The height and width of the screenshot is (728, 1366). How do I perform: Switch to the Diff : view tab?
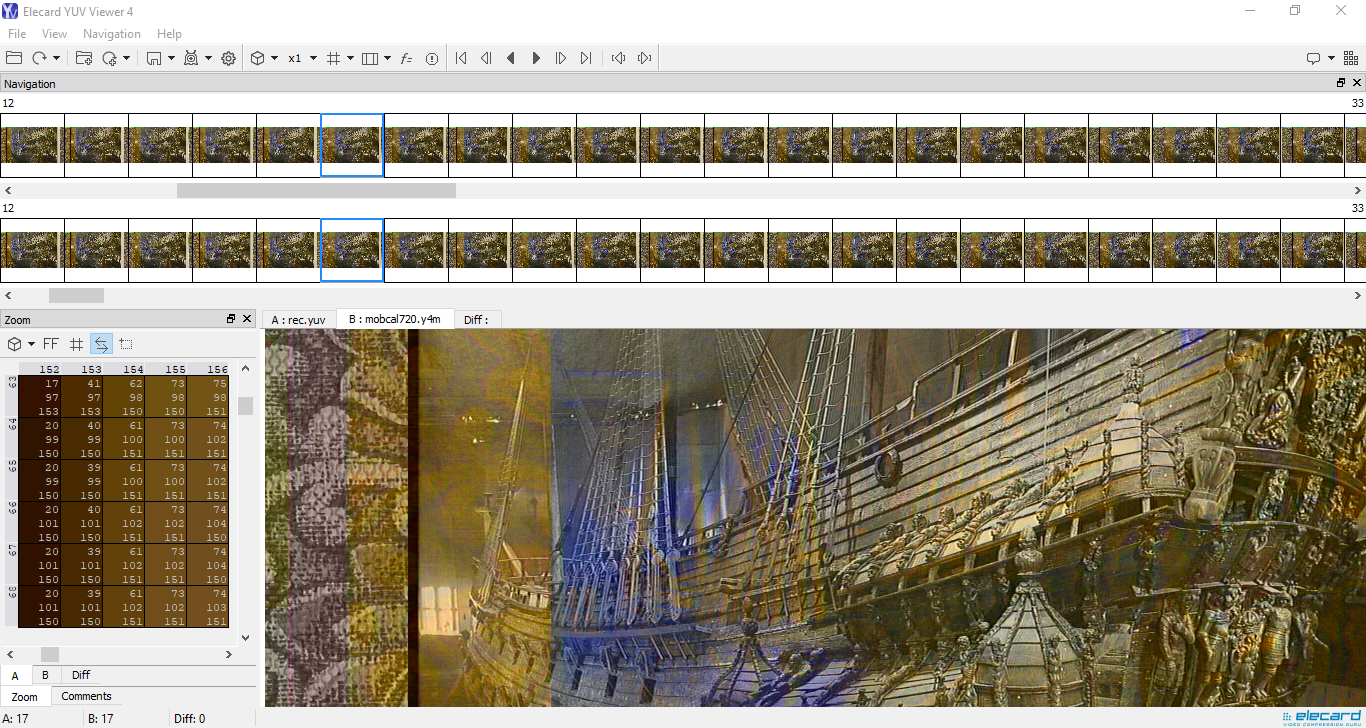click(x=476, y=320)
